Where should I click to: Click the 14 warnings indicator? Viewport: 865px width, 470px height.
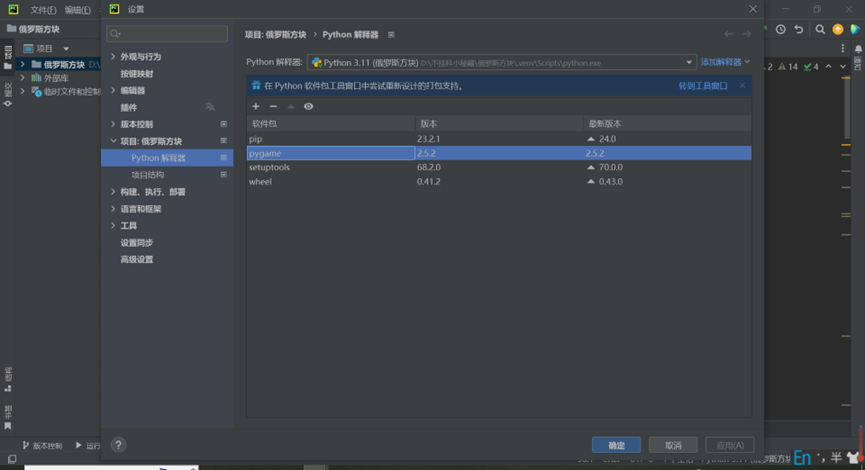click(x=788, y=67)
